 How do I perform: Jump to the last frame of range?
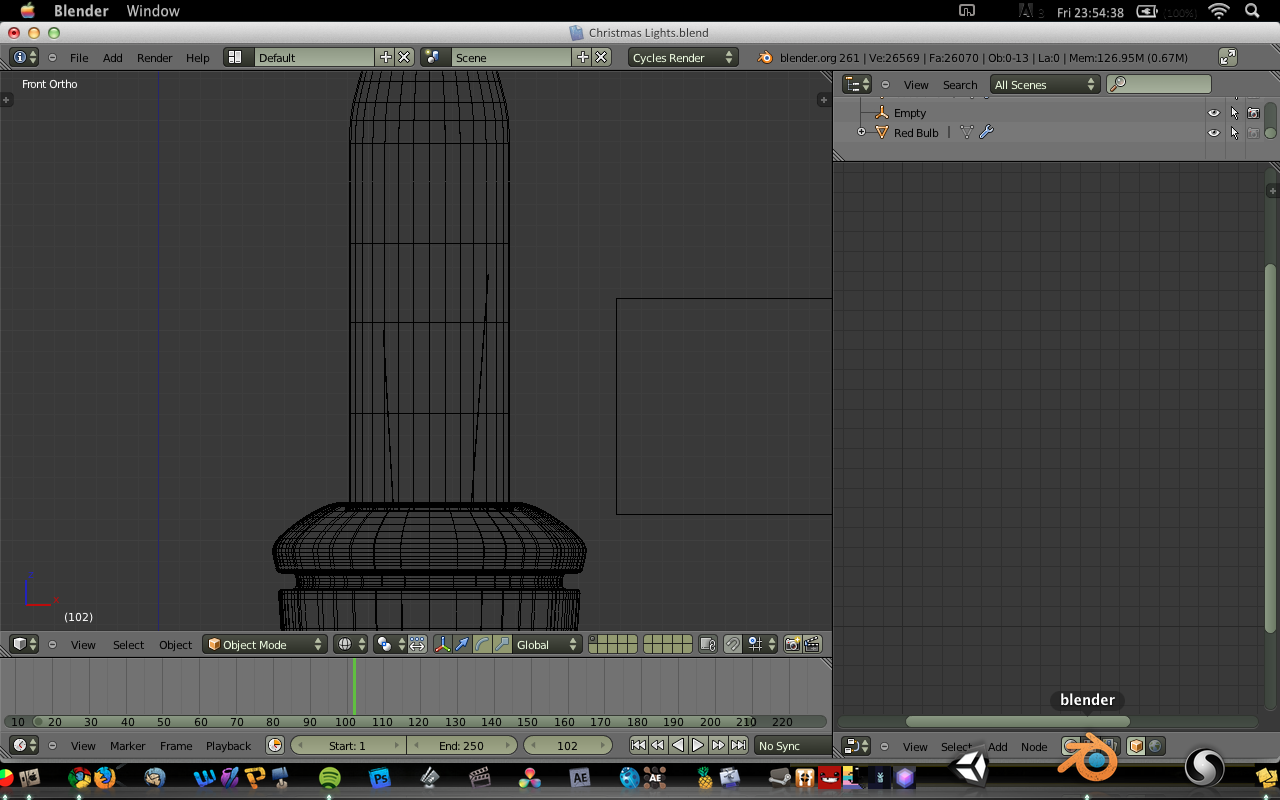[x=738, y=746]
